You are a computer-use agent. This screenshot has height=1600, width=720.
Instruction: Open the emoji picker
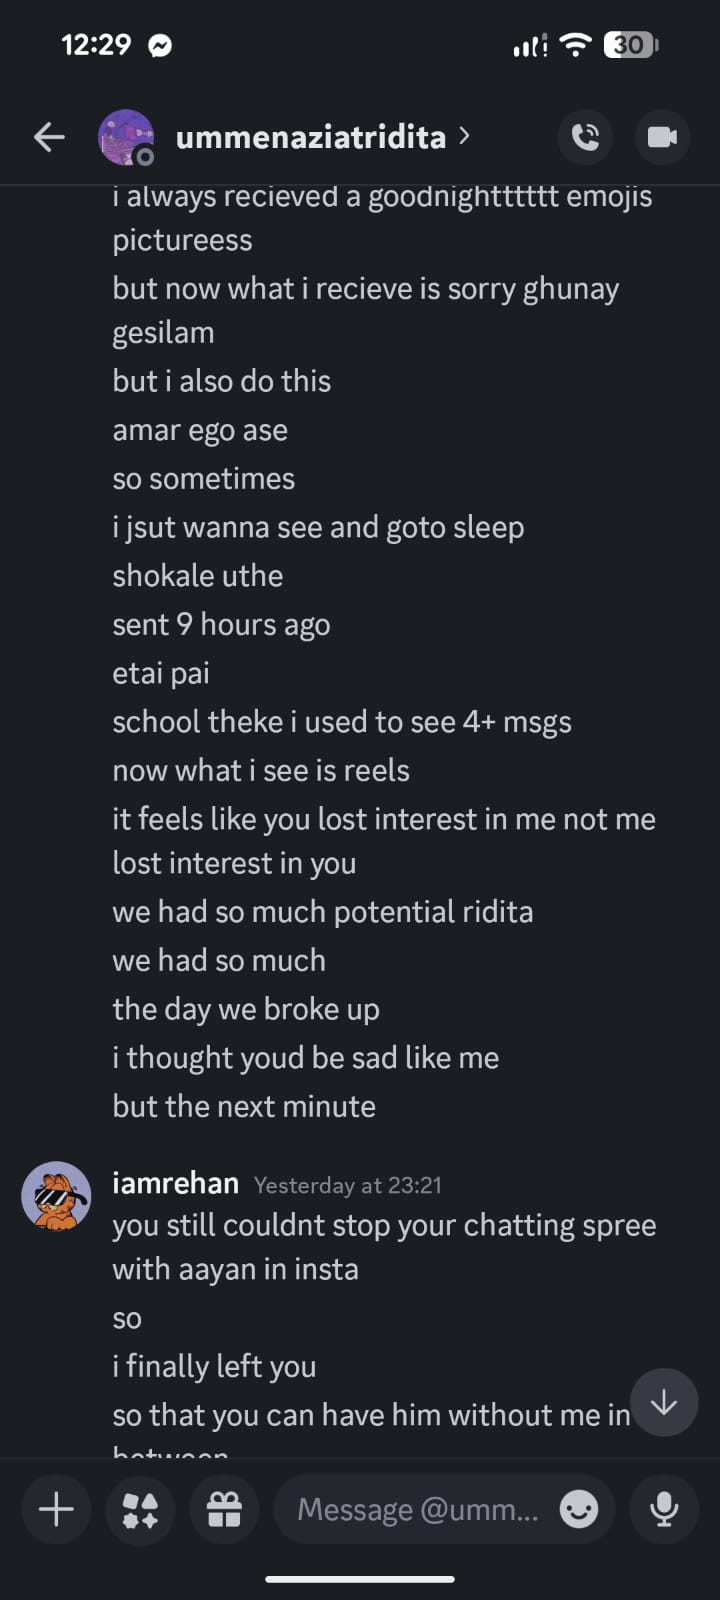click(578, 1509)
